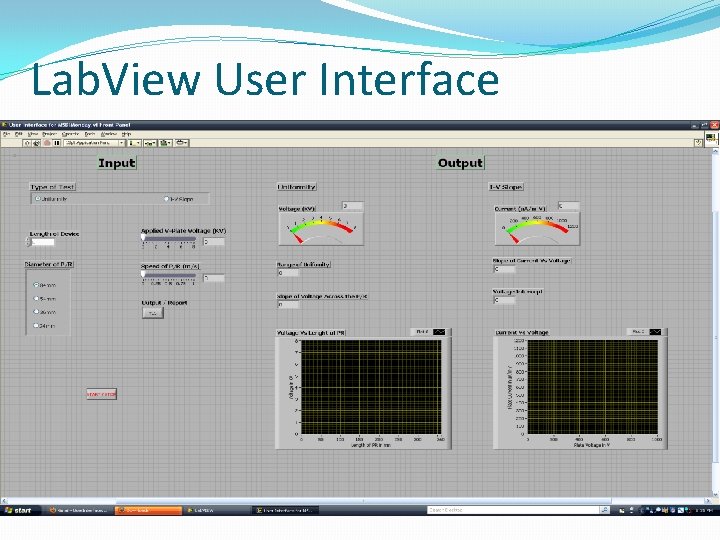The image size is (720, 540).
Task: Click the Applied V-Plate Voltage numeric field
Action: (x=214, y=242)
